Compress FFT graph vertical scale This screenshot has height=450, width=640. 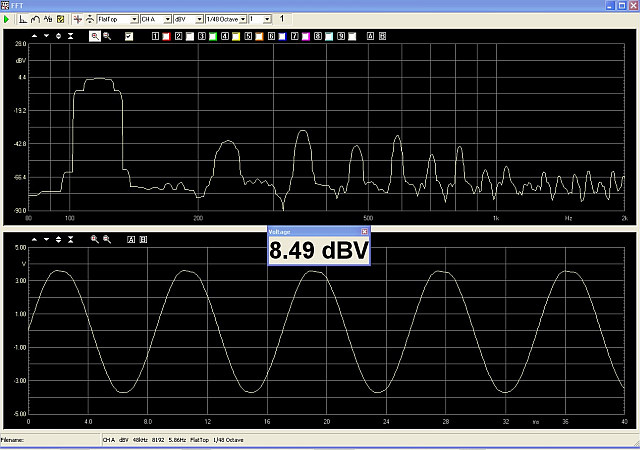71,36
